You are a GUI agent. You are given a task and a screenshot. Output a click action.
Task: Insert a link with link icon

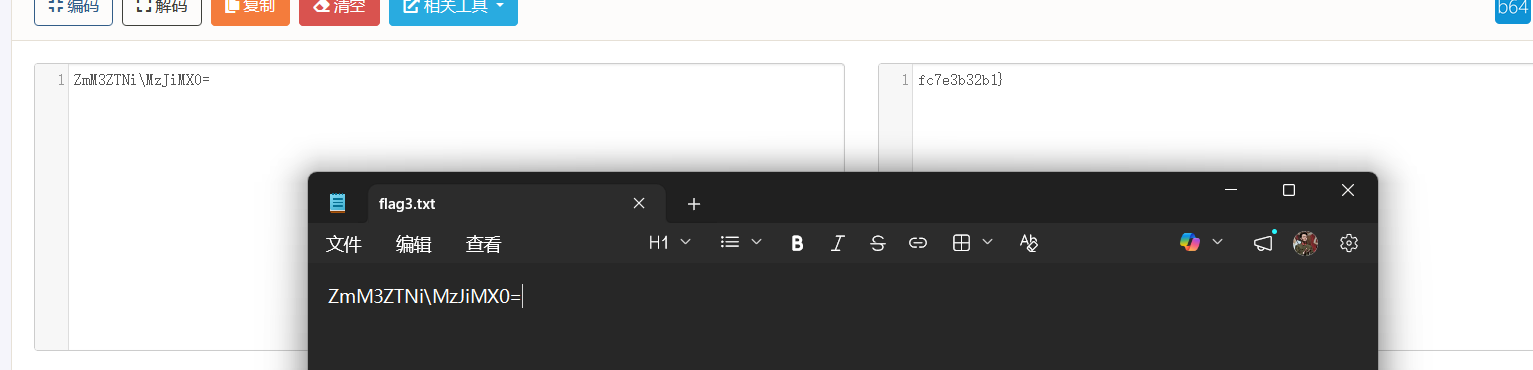(917, 243)
